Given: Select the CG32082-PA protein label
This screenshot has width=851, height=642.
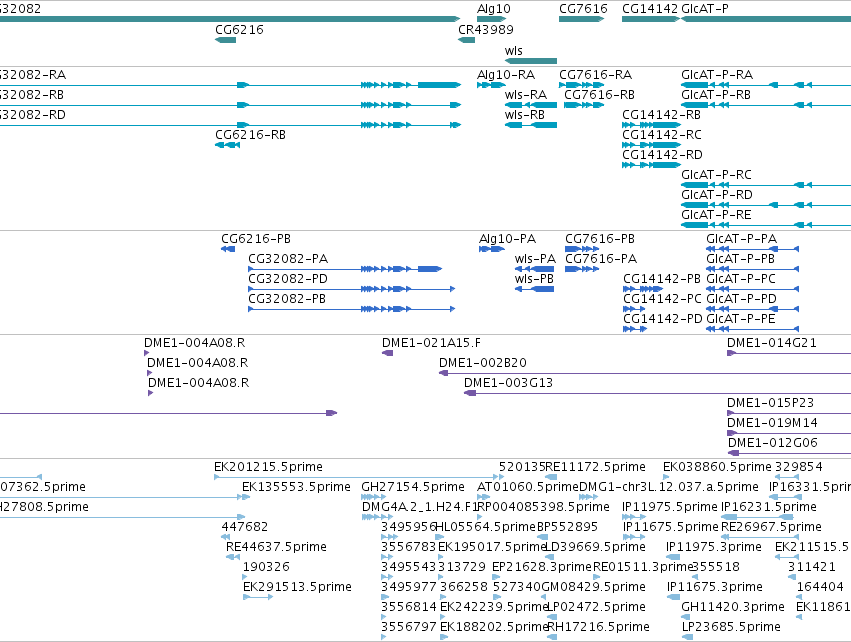Looking at the screenshot, I should (x=288, y=259).
